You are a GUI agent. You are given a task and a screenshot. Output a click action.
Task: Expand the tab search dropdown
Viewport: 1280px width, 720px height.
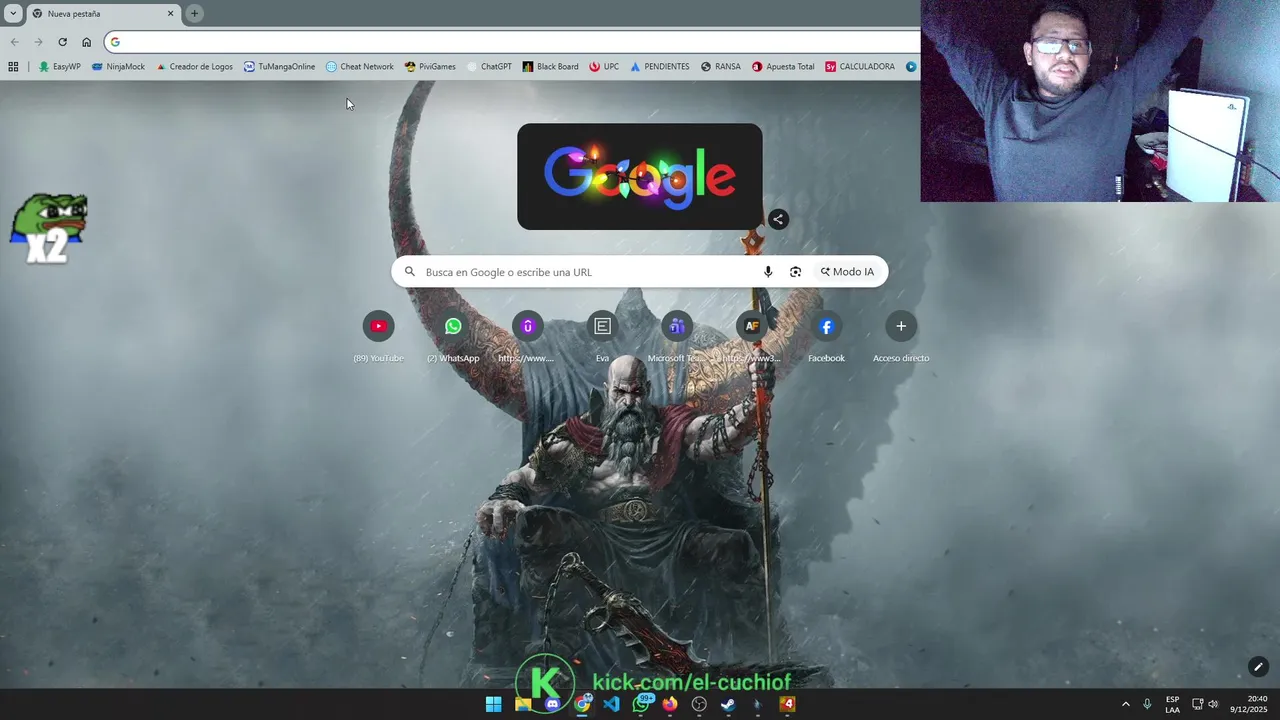(x=13, y=13)
